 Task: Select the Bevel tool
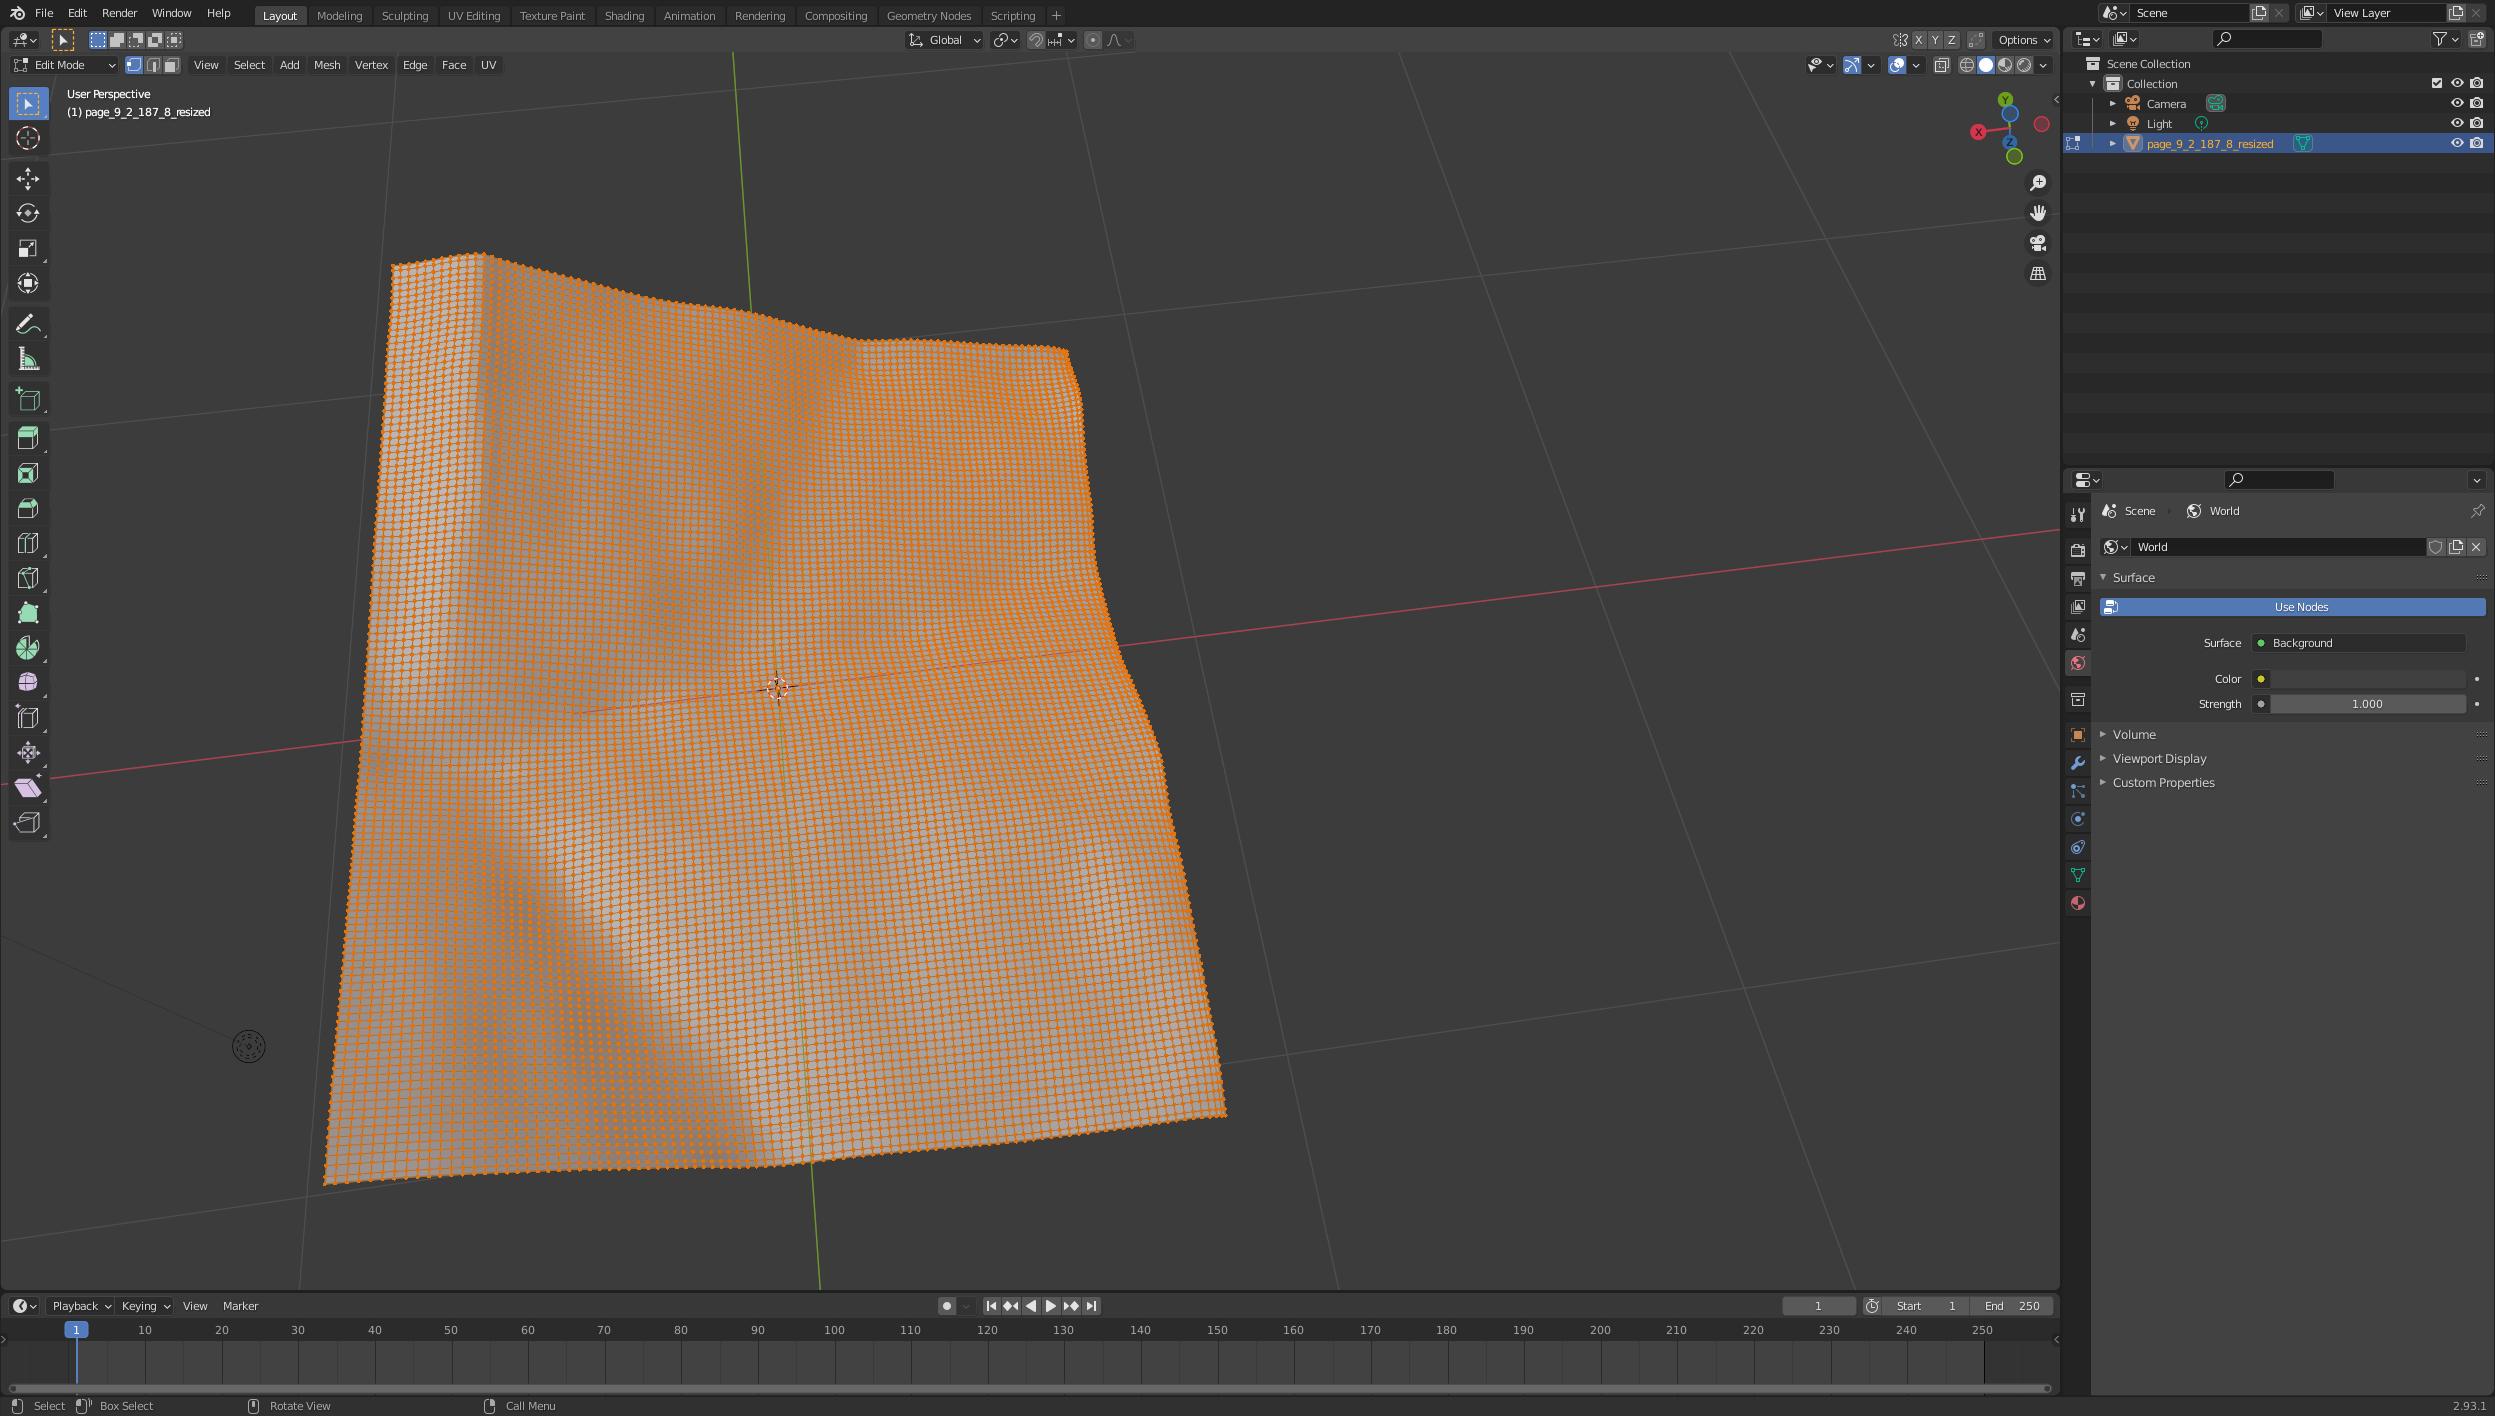tap(28, 508)
